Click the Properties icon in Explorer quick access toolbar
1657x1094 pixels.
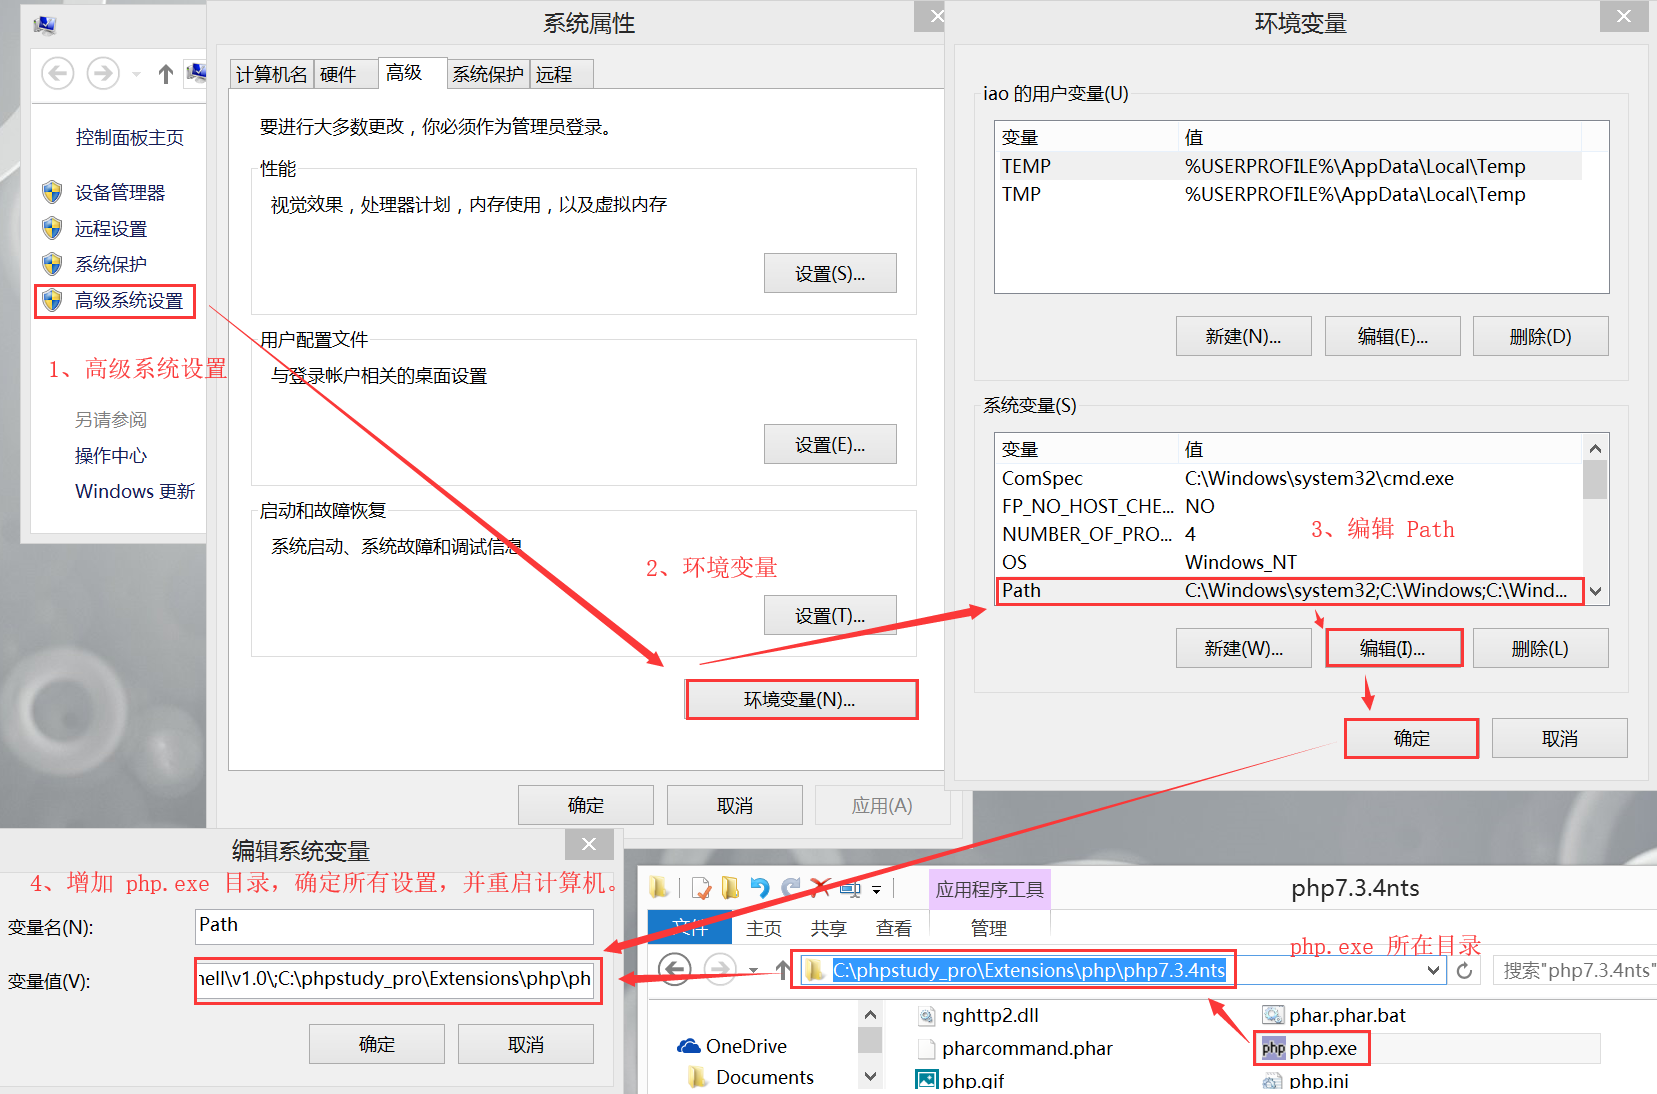click(701, 888)
